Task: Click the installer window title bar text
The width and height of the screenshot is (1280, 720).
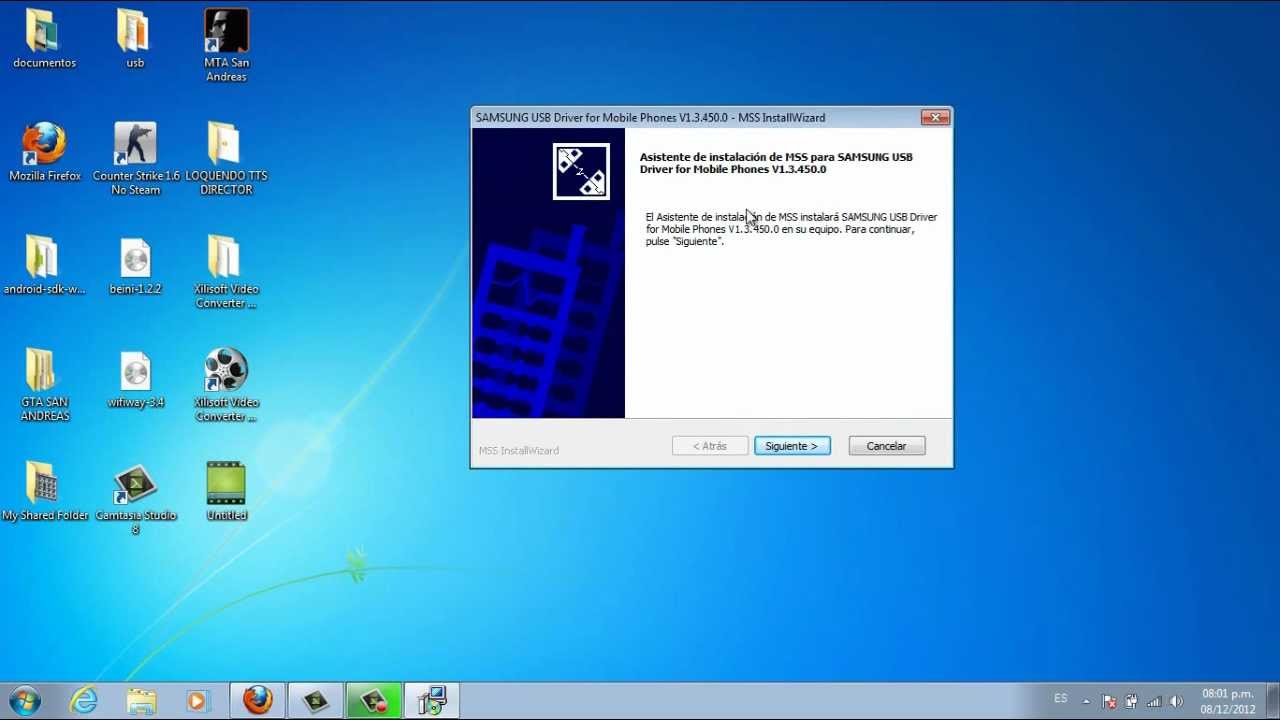Action: (651, 118)
